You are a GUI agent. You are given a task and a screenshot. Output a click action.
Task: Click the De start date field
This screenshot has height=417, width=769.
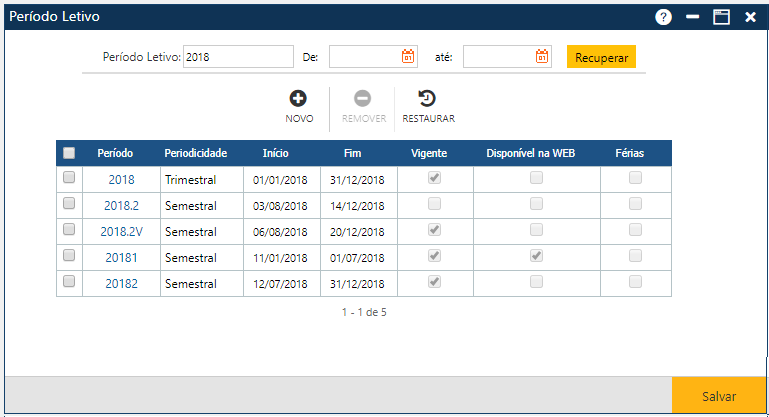coord(364,57)
